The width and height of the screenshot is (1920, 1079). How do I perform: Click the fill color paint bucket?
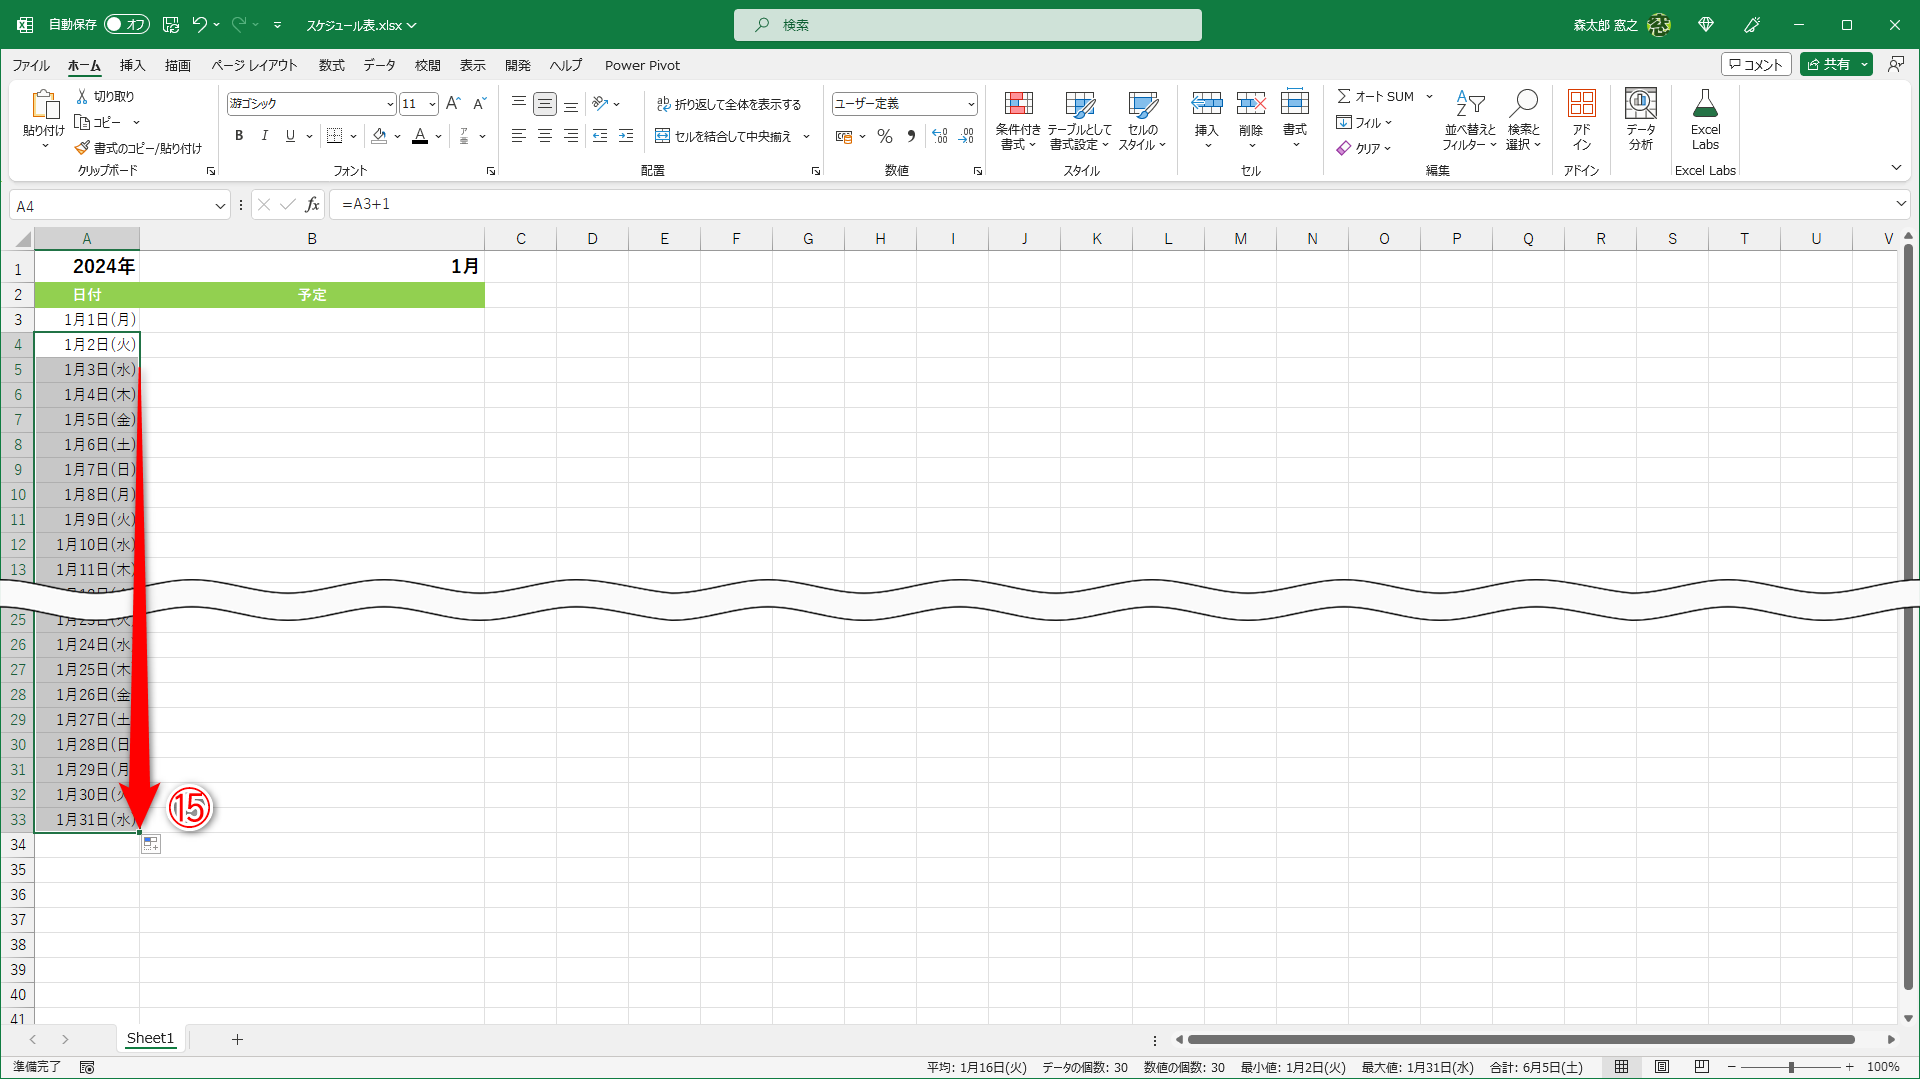(x=379, y=136)
